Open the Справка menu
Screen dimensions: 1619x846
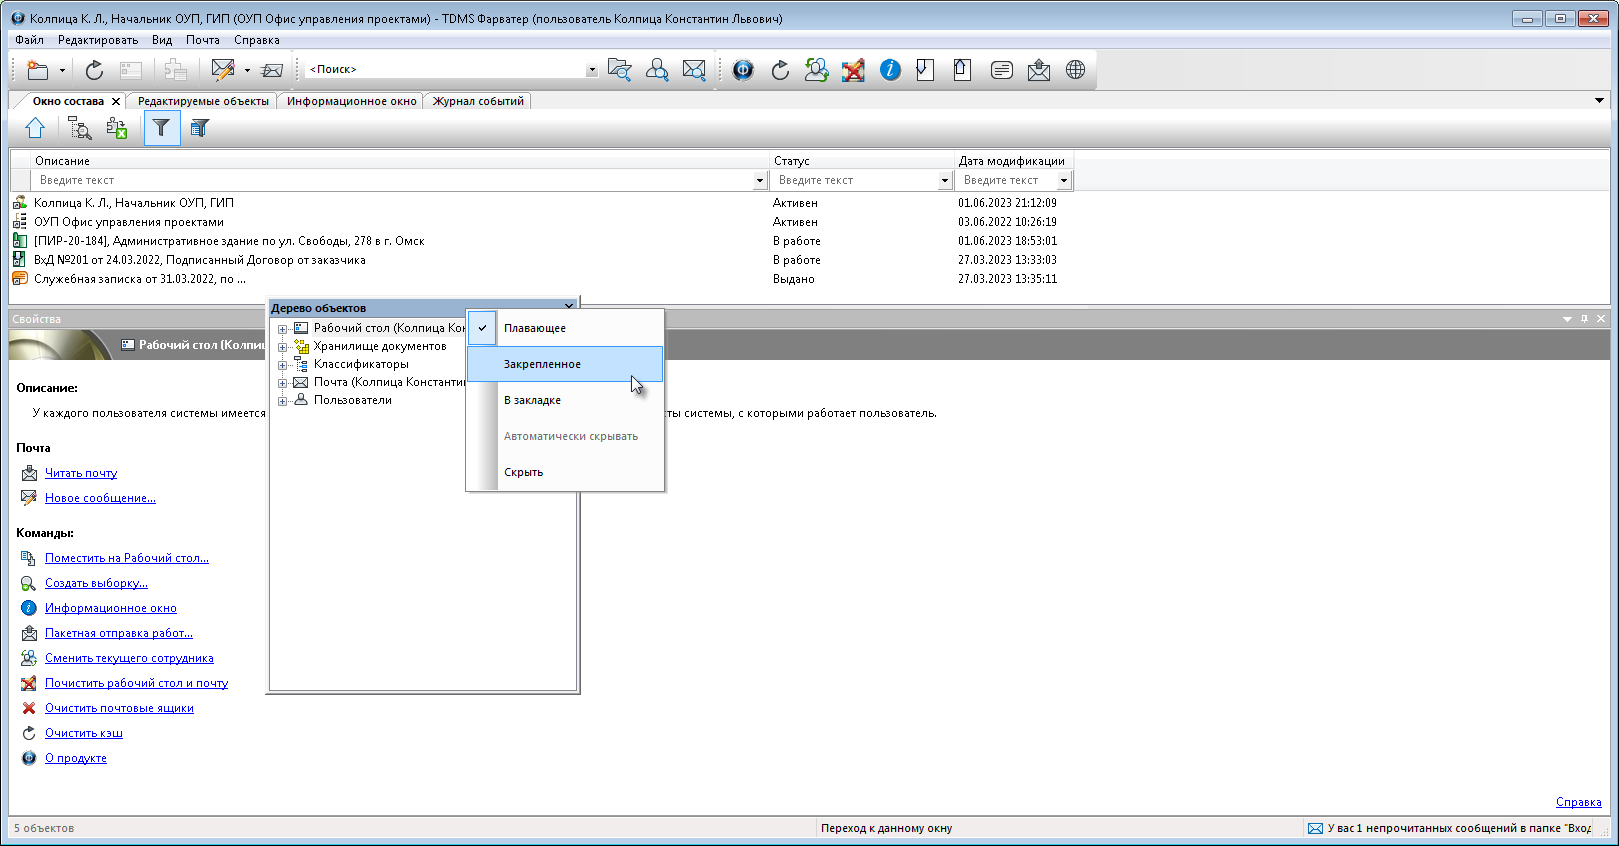click(257, 40)
